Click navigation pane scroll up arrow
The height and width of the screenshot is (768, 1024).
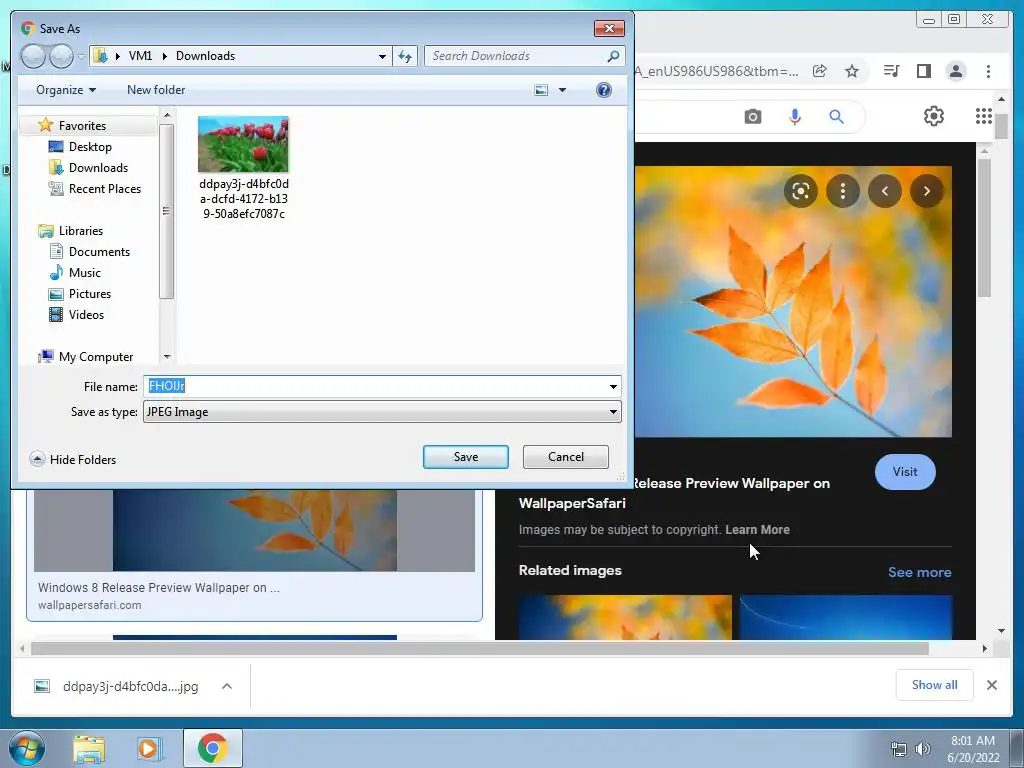point(167,115)
